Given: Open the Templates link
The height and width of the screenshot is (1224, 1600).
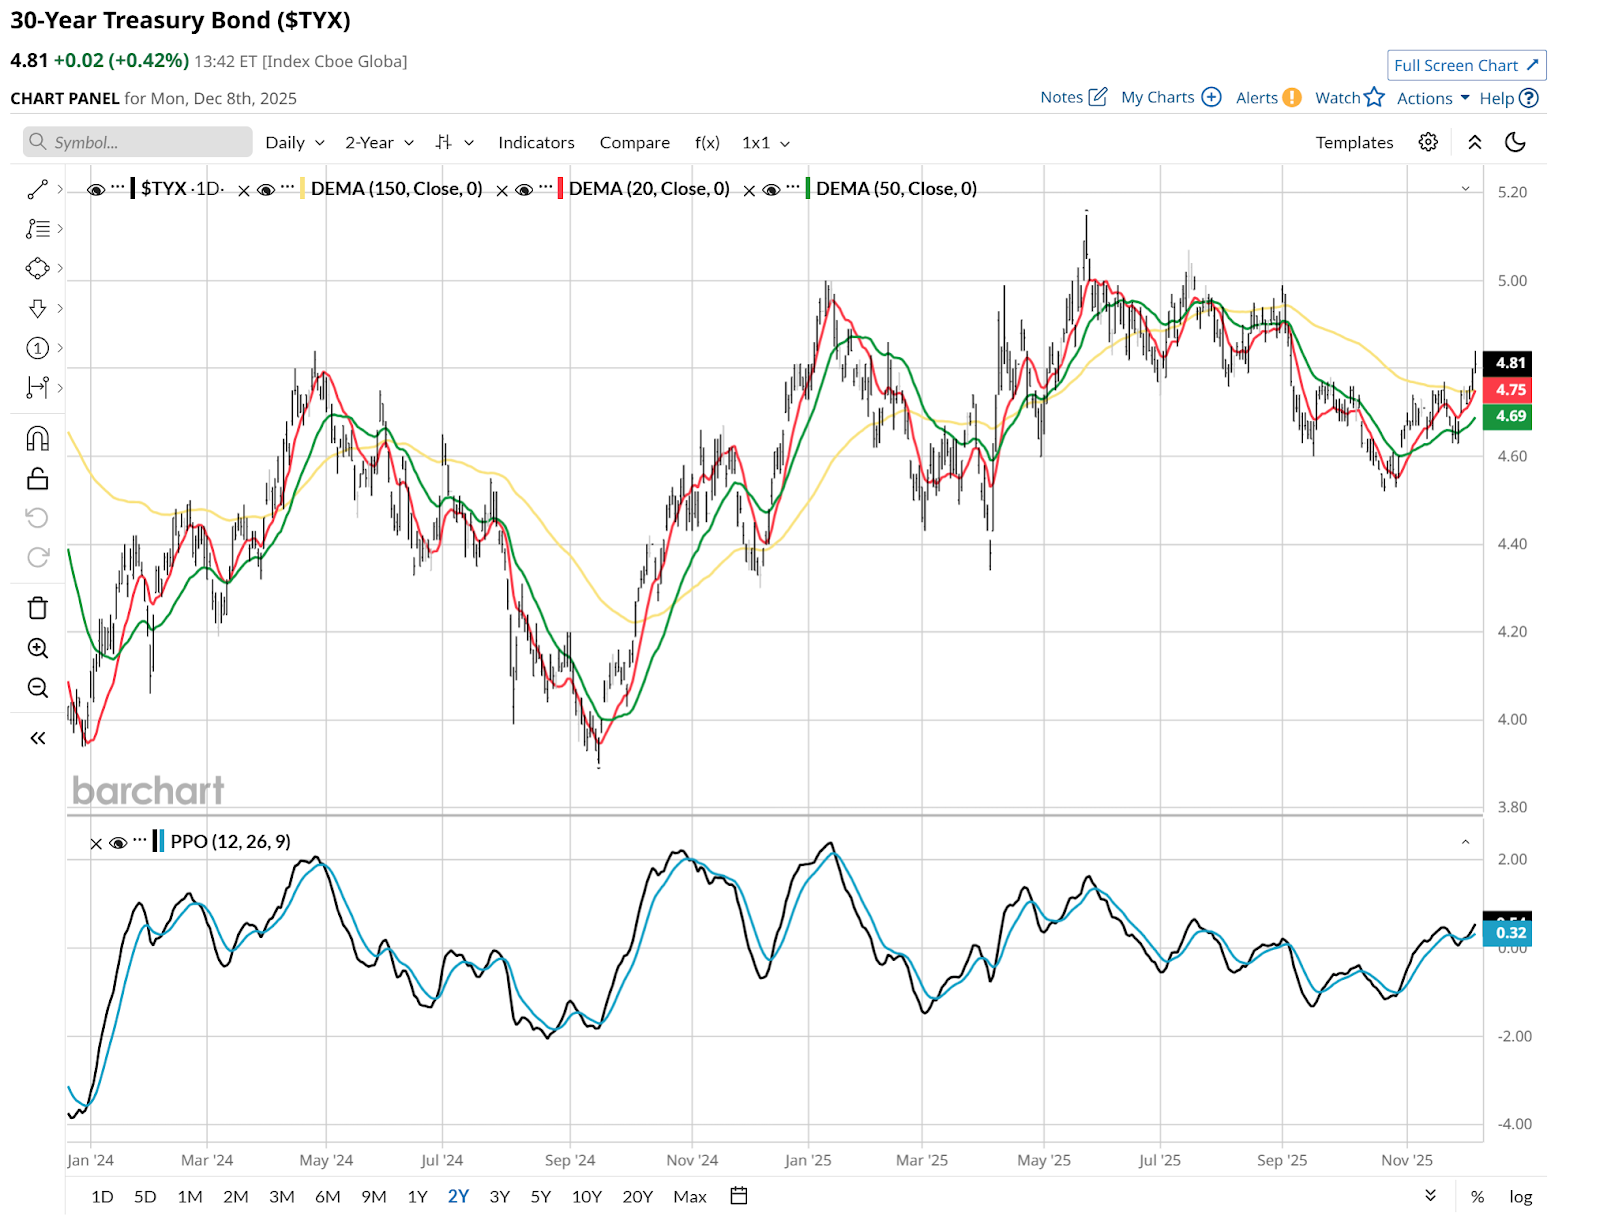Looking at the screenshot, I should 1354,143.
